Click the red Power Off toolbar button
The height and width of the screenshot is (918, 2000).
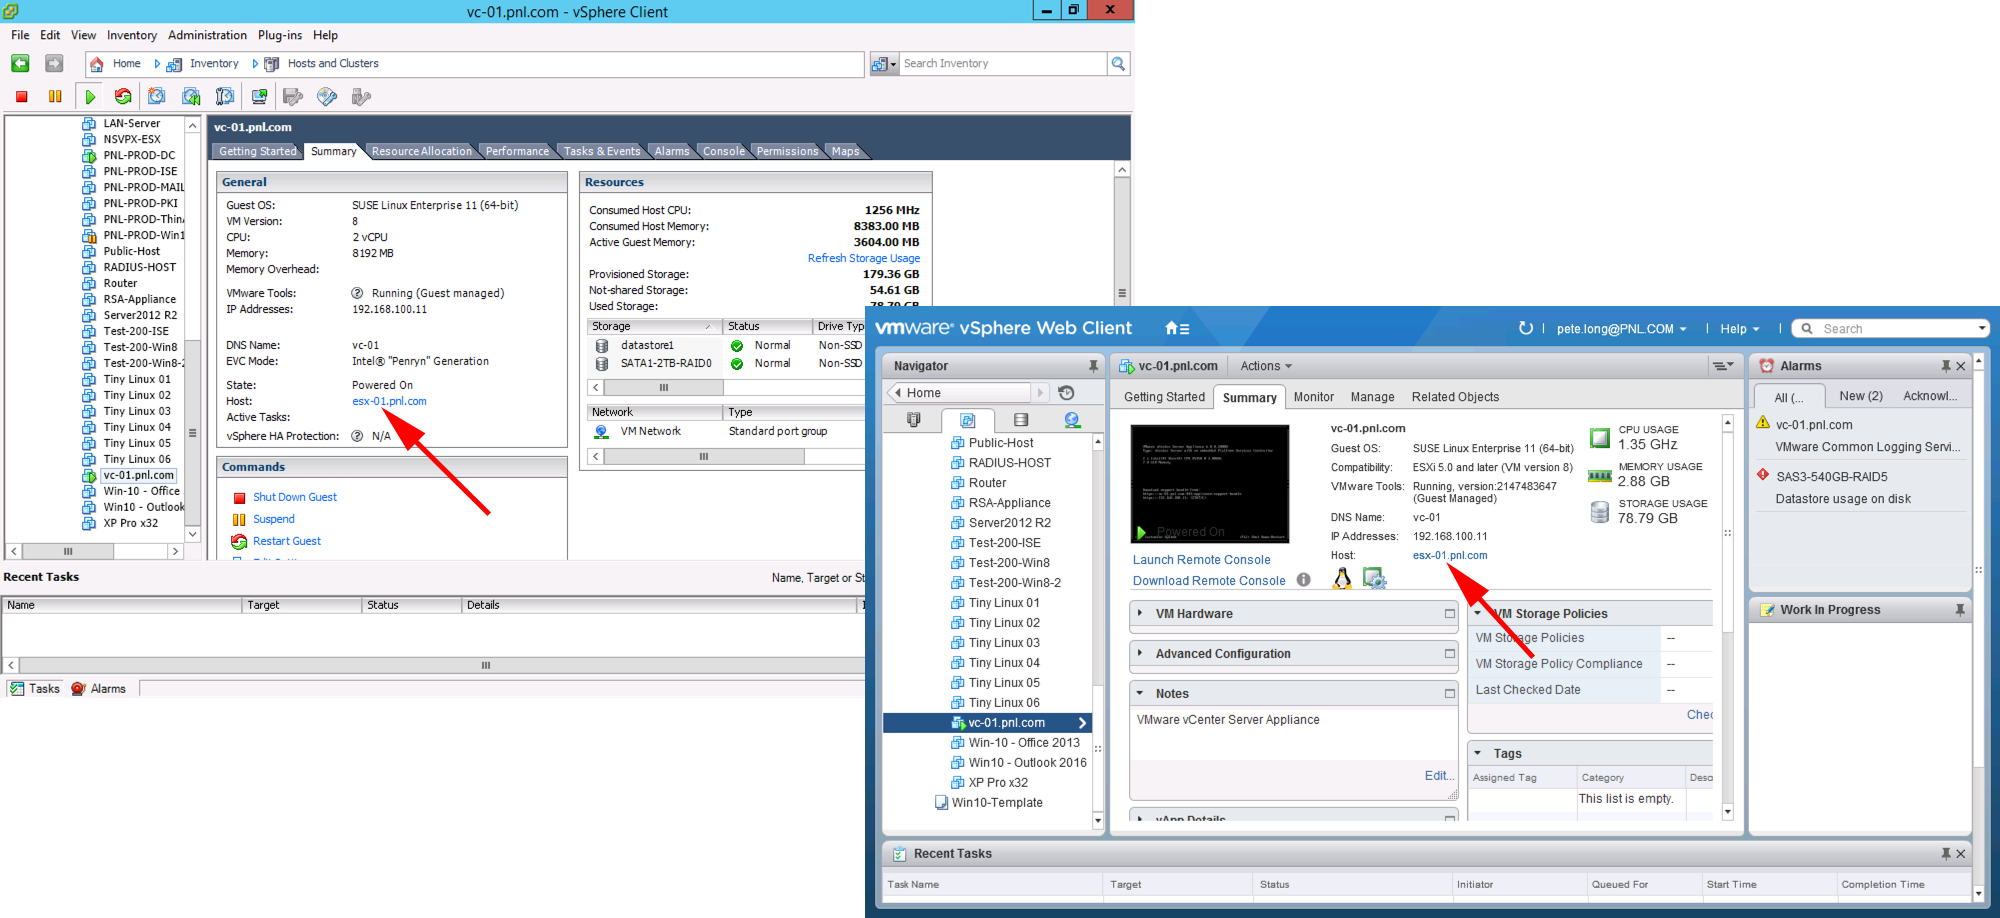pos(21,97)
